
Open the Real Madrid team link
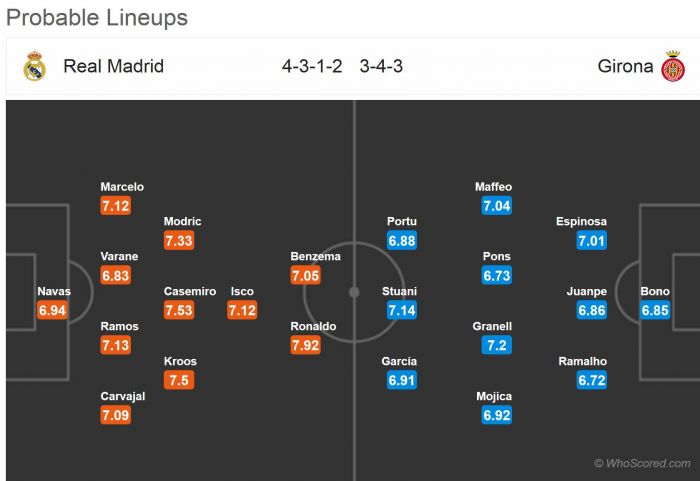[x=113, y=67]
